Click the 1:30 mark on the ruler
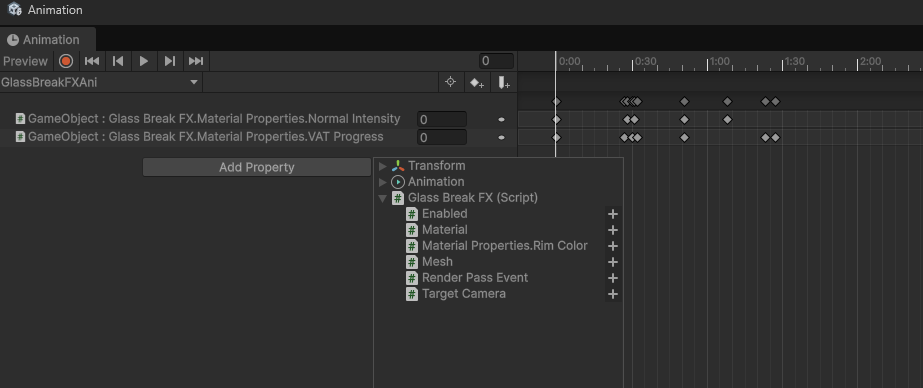Viewport: 923px width, 388px height. point(795,61)
